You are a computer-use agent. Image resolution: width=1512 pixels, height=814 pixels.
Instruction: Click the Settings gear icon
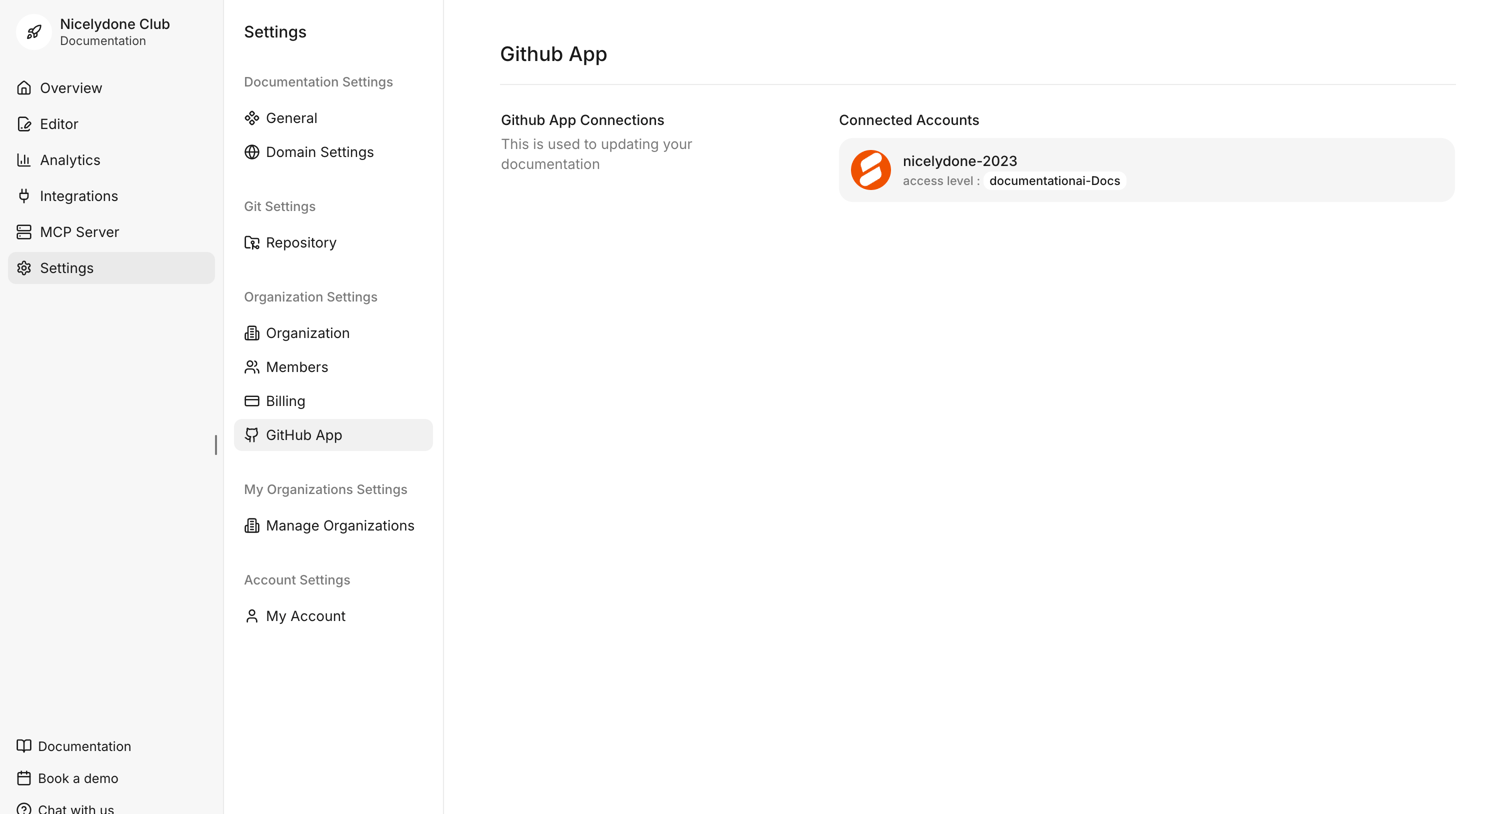point(24,268)
